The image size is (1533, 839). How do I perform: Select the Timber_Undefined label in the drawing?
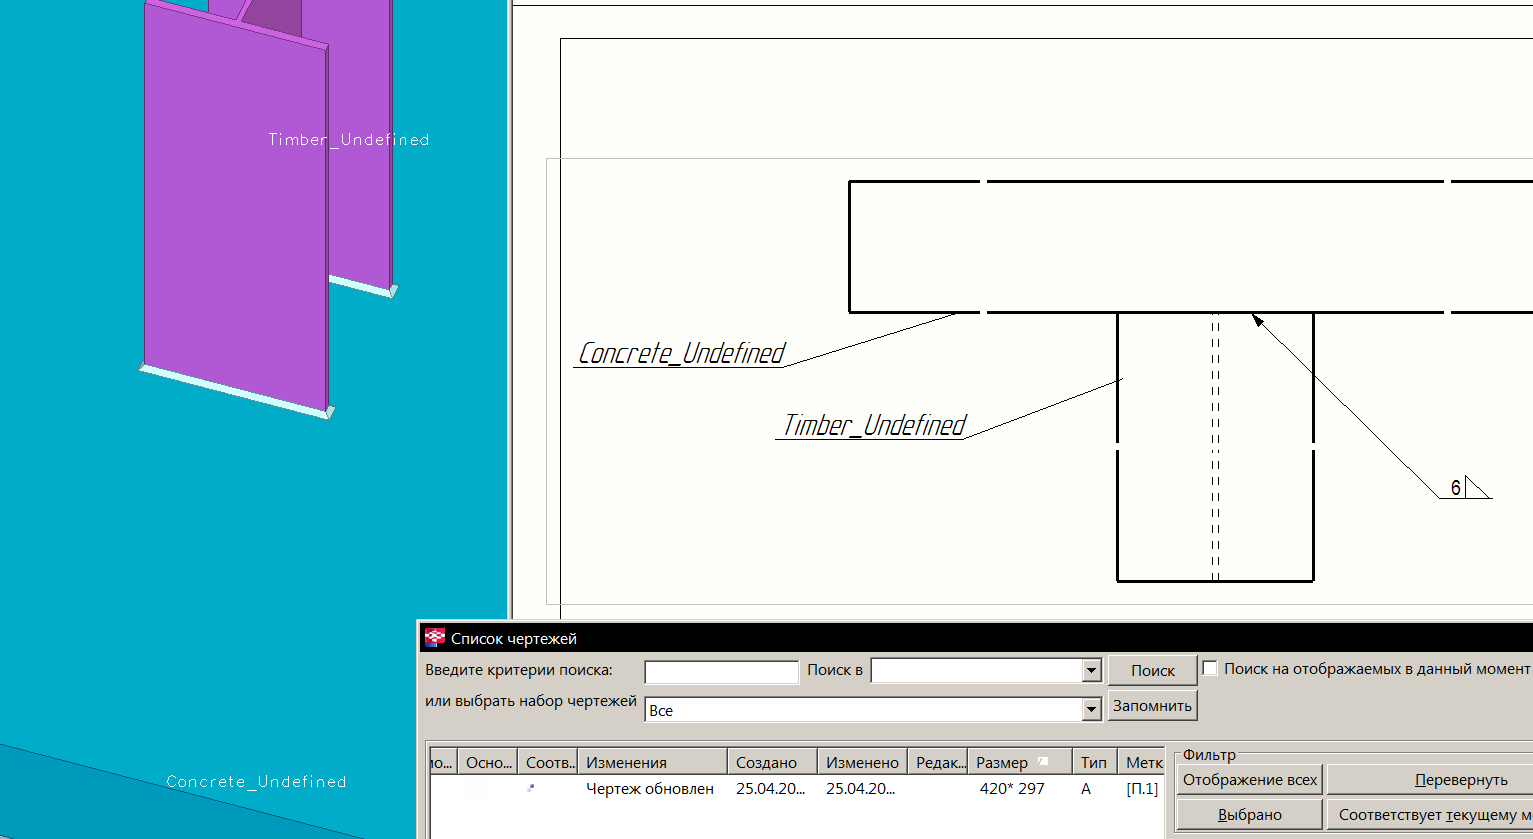[x=874, y=426]
